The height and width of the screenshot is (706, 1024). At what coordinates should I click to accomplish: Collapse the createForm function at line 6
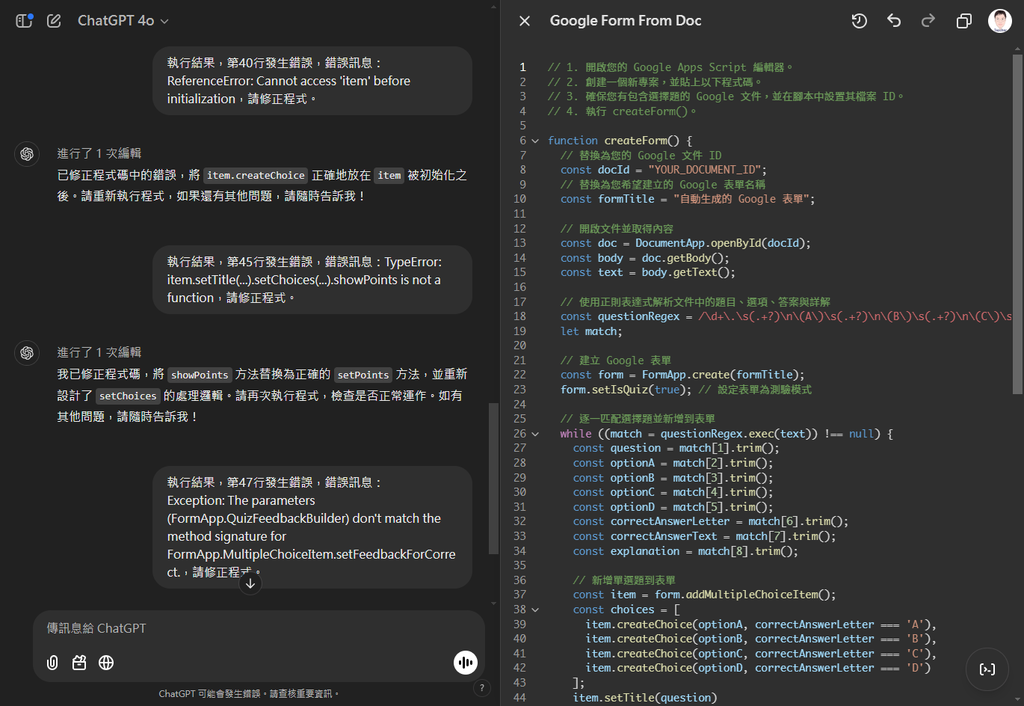pyautogui.click(x=535, y=141)
